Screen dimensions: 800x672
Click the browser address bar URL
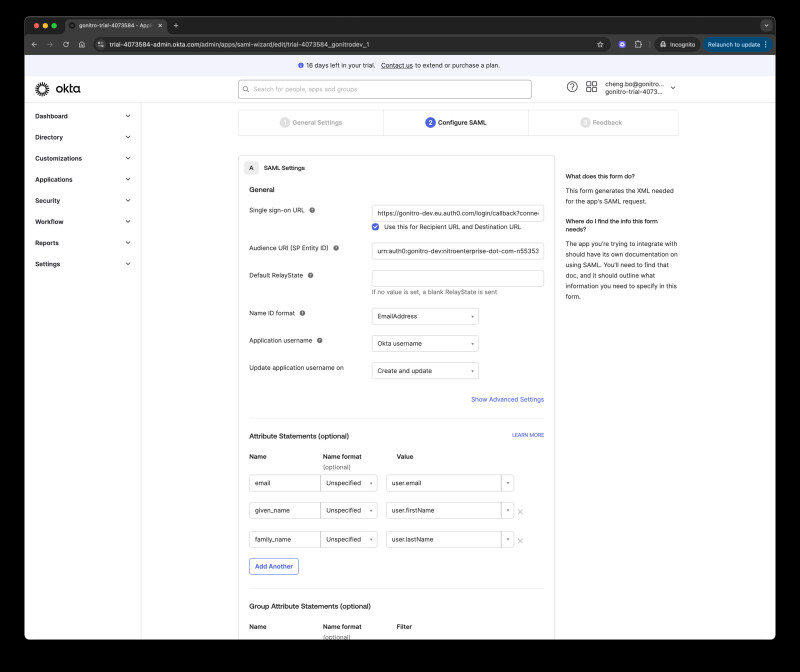239,44
